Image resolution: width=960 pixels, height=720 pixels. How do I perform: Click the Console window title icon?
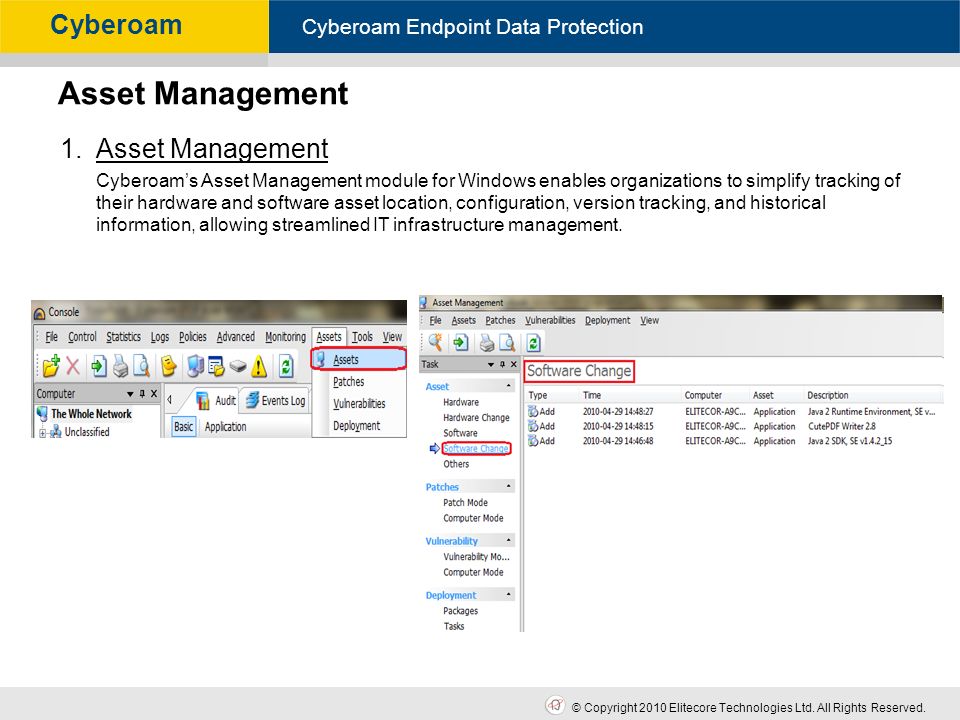[x=40, y=313]
